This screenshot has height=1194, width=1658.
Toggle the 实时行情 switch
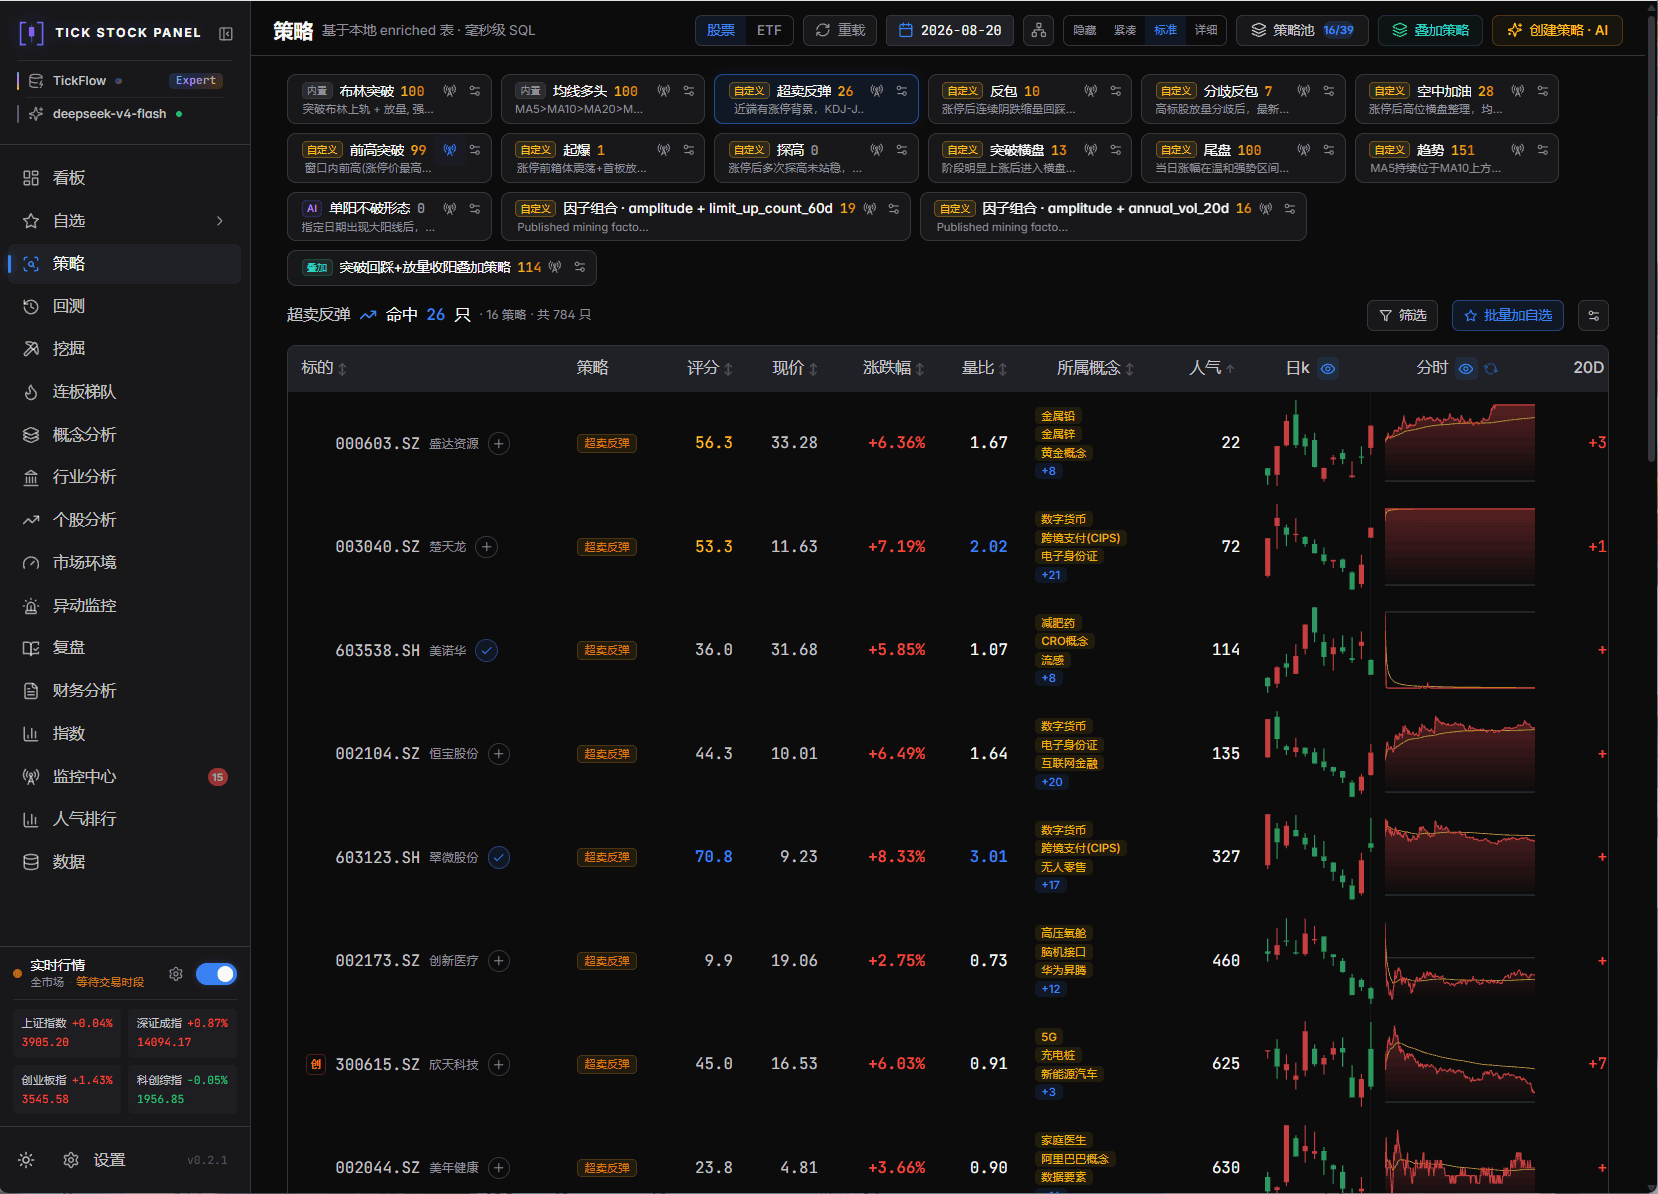point(216,974)
